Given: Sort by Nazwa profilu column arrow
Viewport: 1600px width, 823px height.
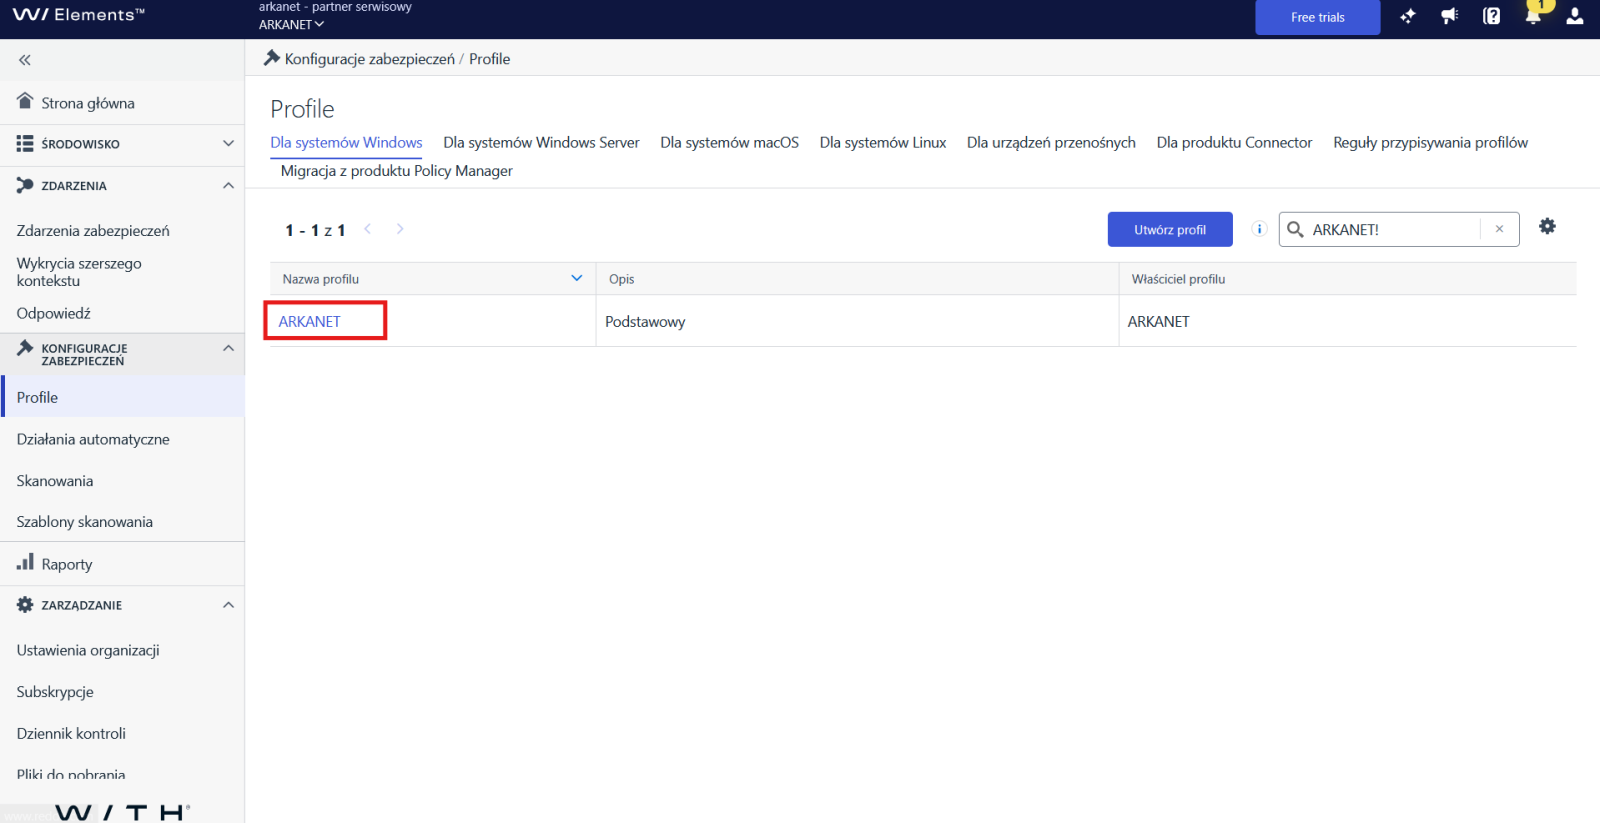Looking at the screenshot, I should tap(576, 279).
